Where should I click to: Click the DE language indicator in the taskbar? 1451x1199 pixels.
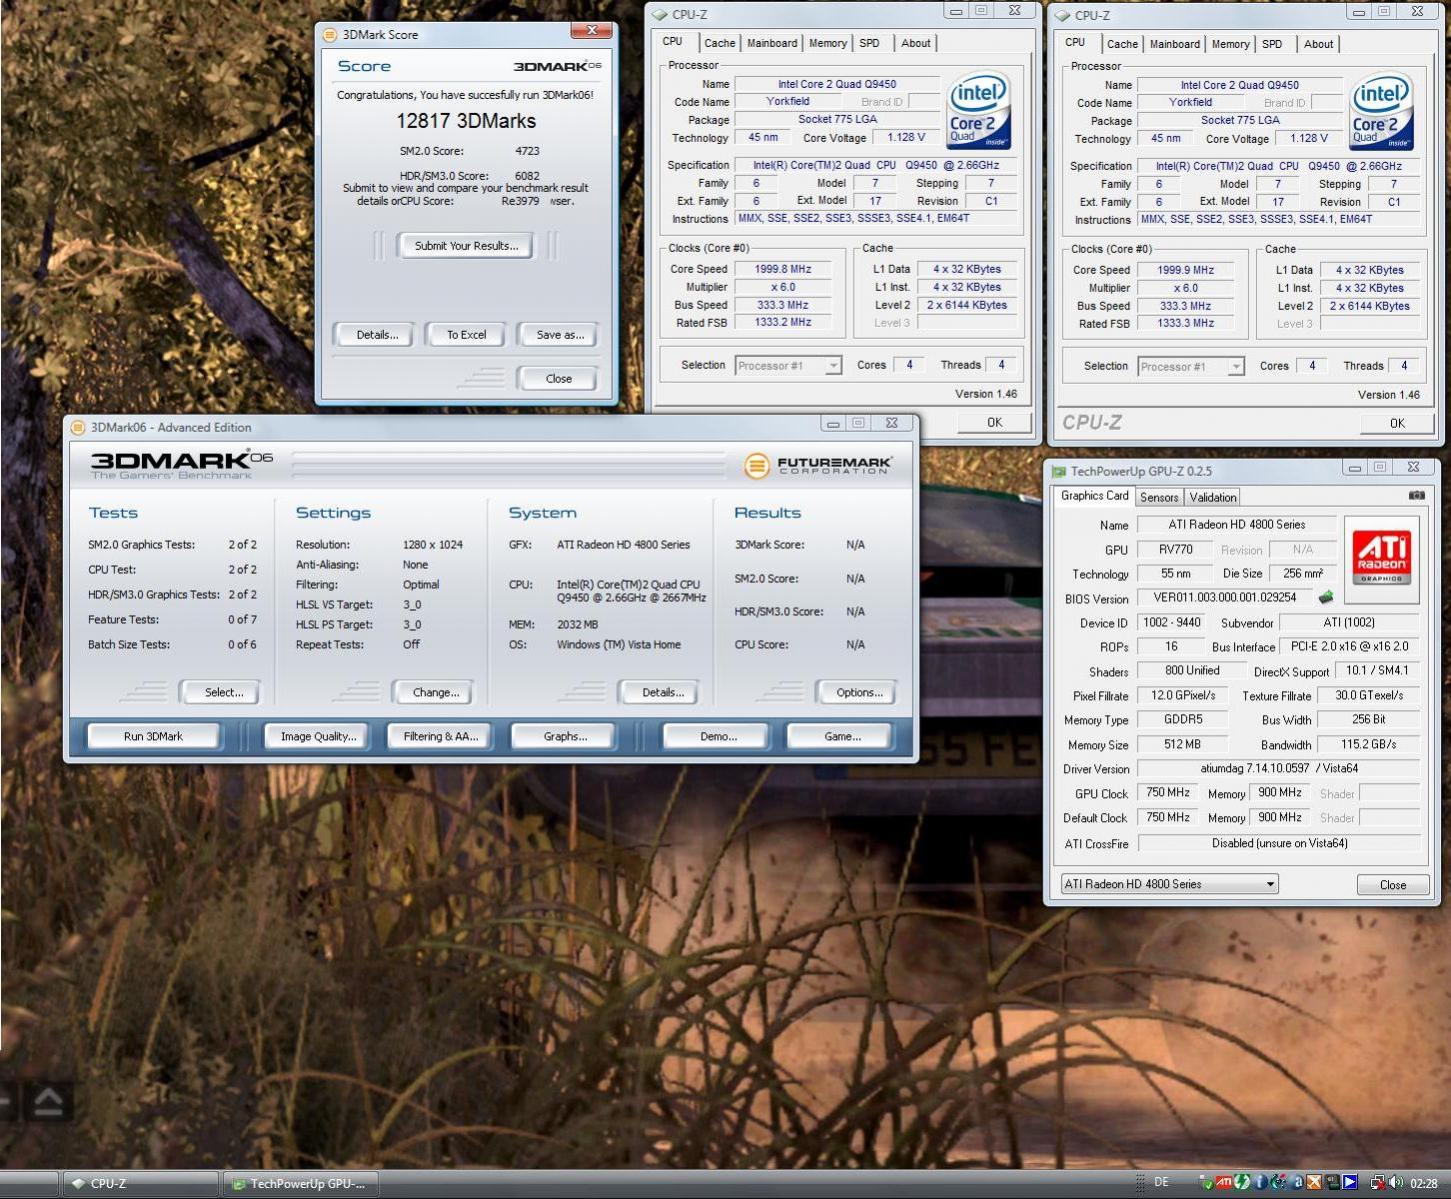[1161, 1182]
